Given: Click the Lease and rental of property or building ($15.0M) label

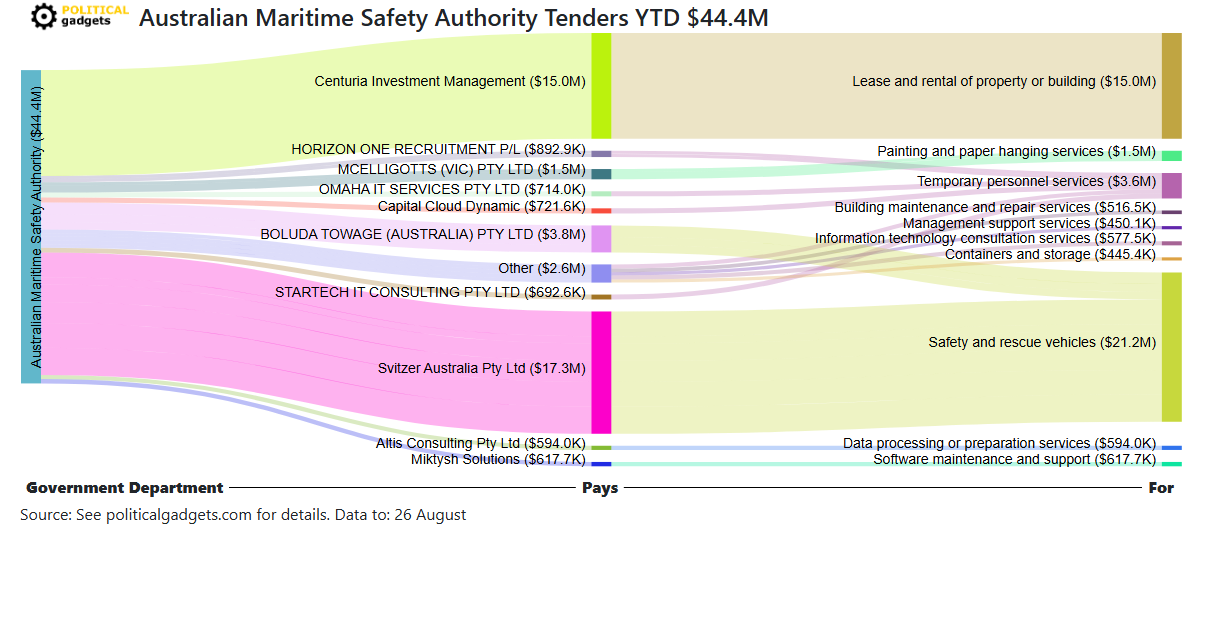Looking at the screenshot, I should click(1004, 81).
